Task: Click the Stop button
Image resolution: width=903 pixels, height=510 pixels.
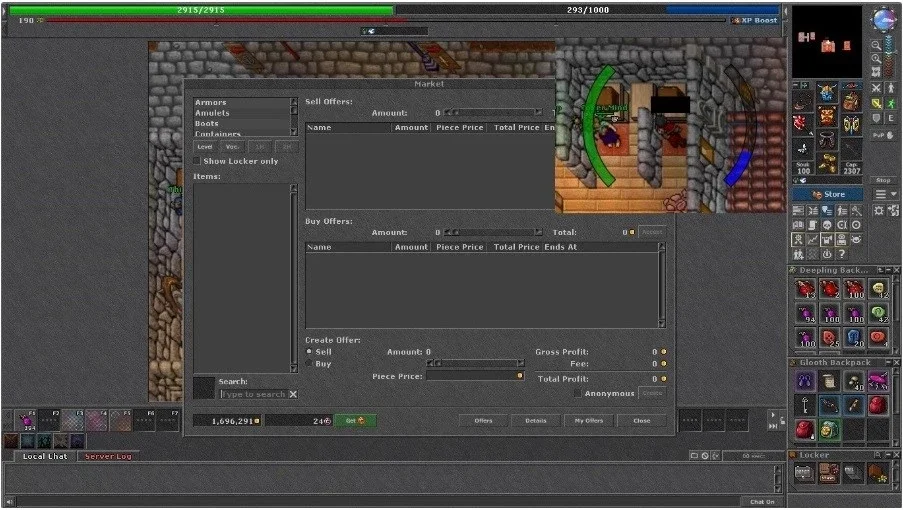Action: click(883, 180)
